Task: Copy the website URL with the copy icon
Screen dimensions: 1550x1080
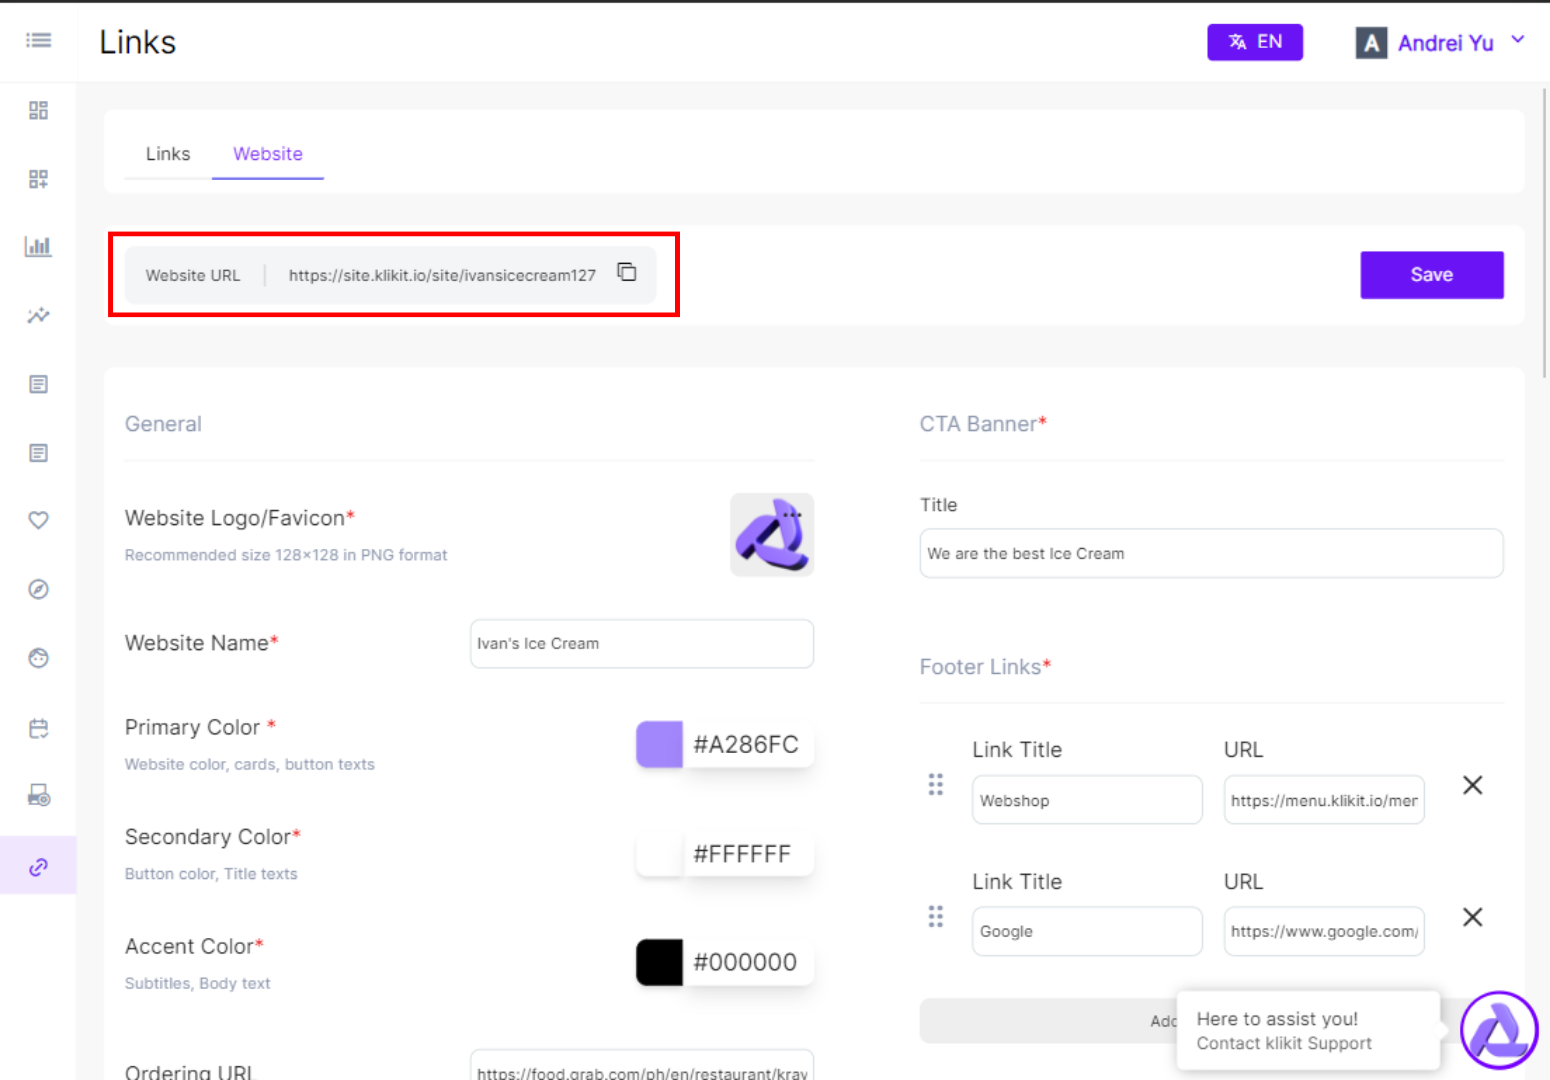Action: [627, 272]
